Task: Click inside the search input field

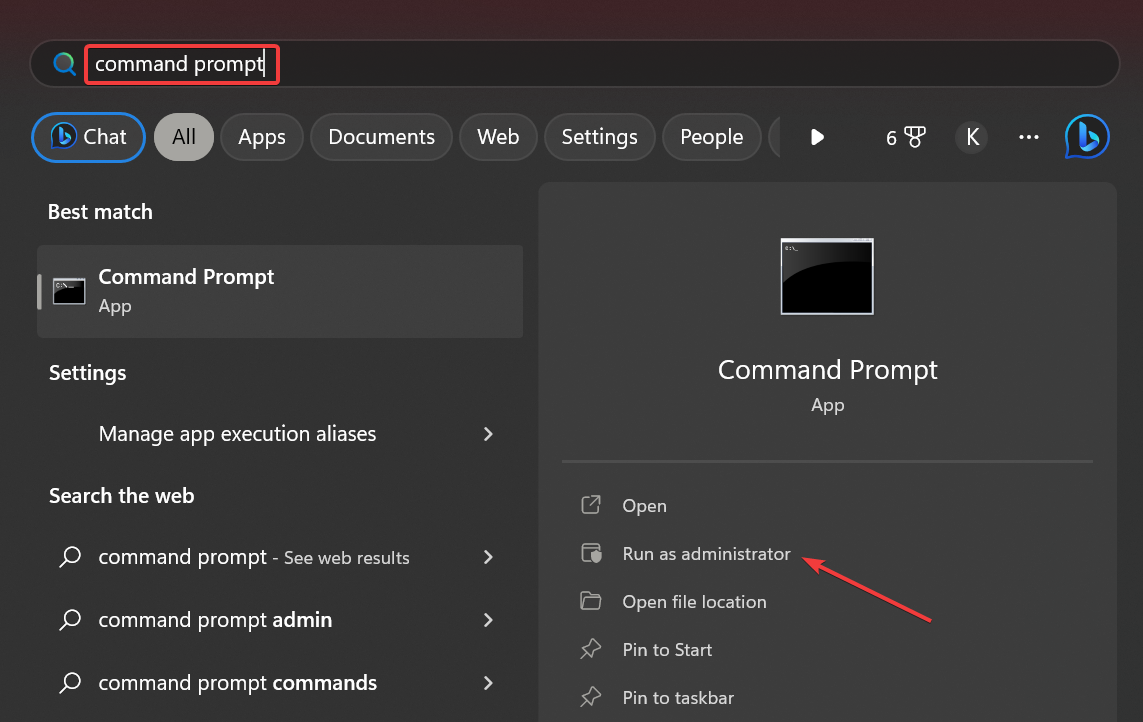Action: click(x=181, y=63)
